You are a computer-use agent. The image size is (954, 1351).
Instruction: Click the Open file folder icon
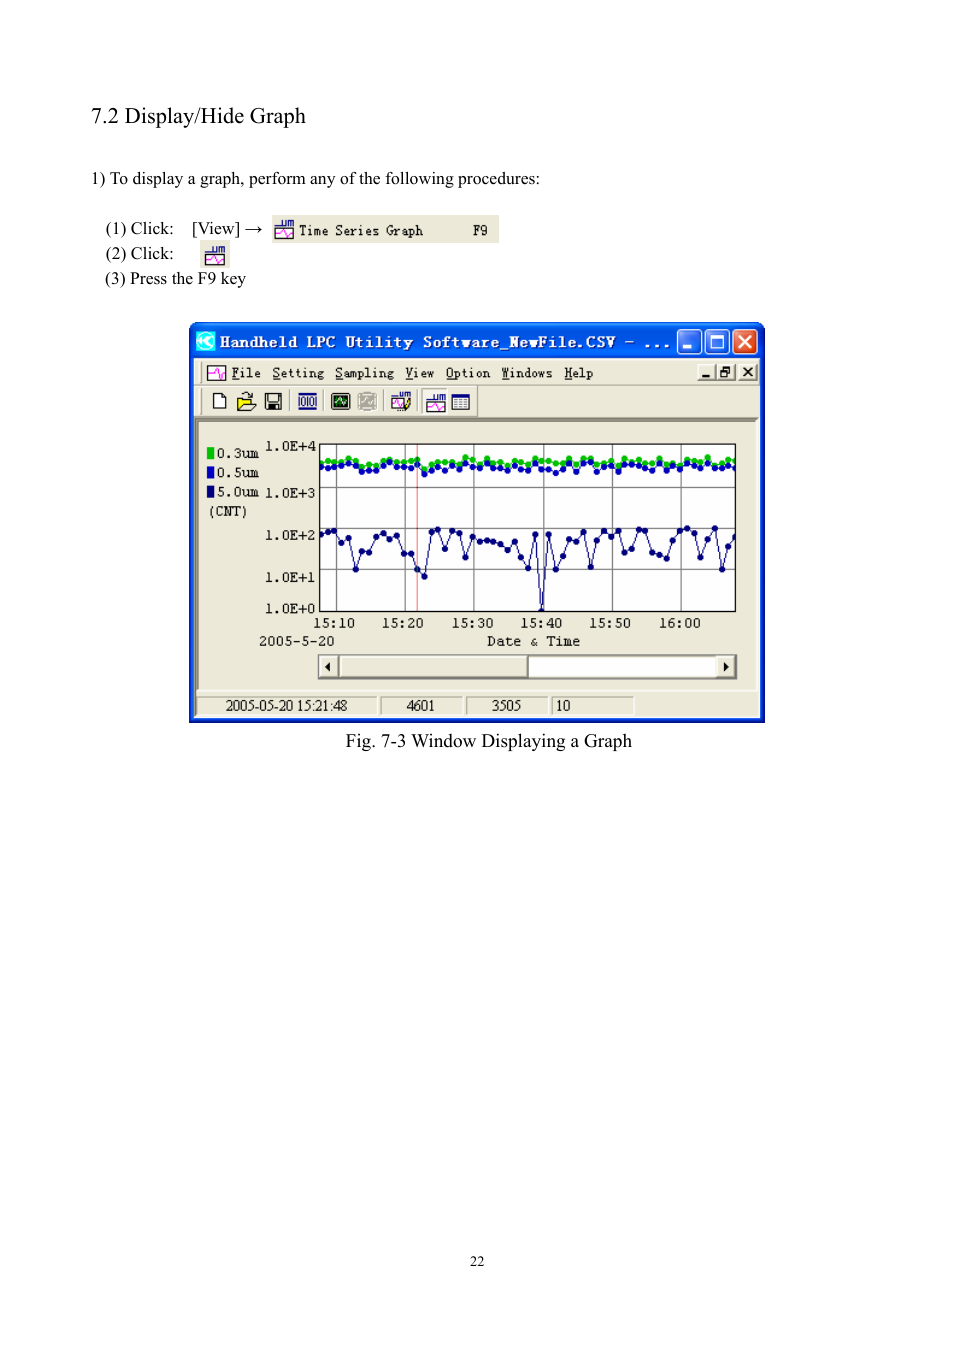coord(246,401)
